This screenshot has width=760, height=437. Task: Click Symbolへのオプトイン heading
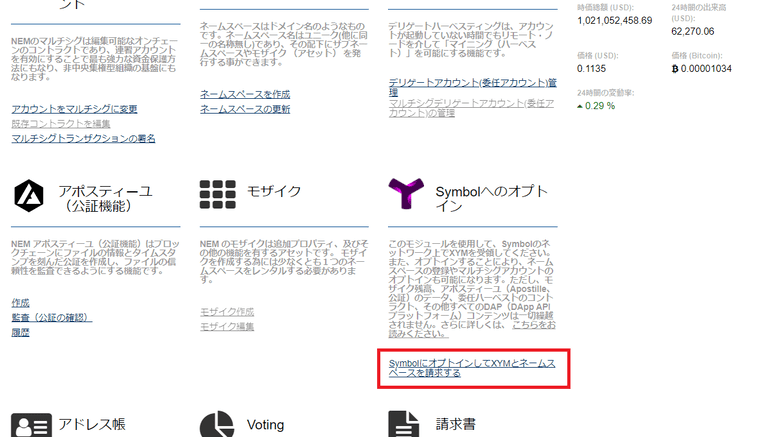pos(491,199)
